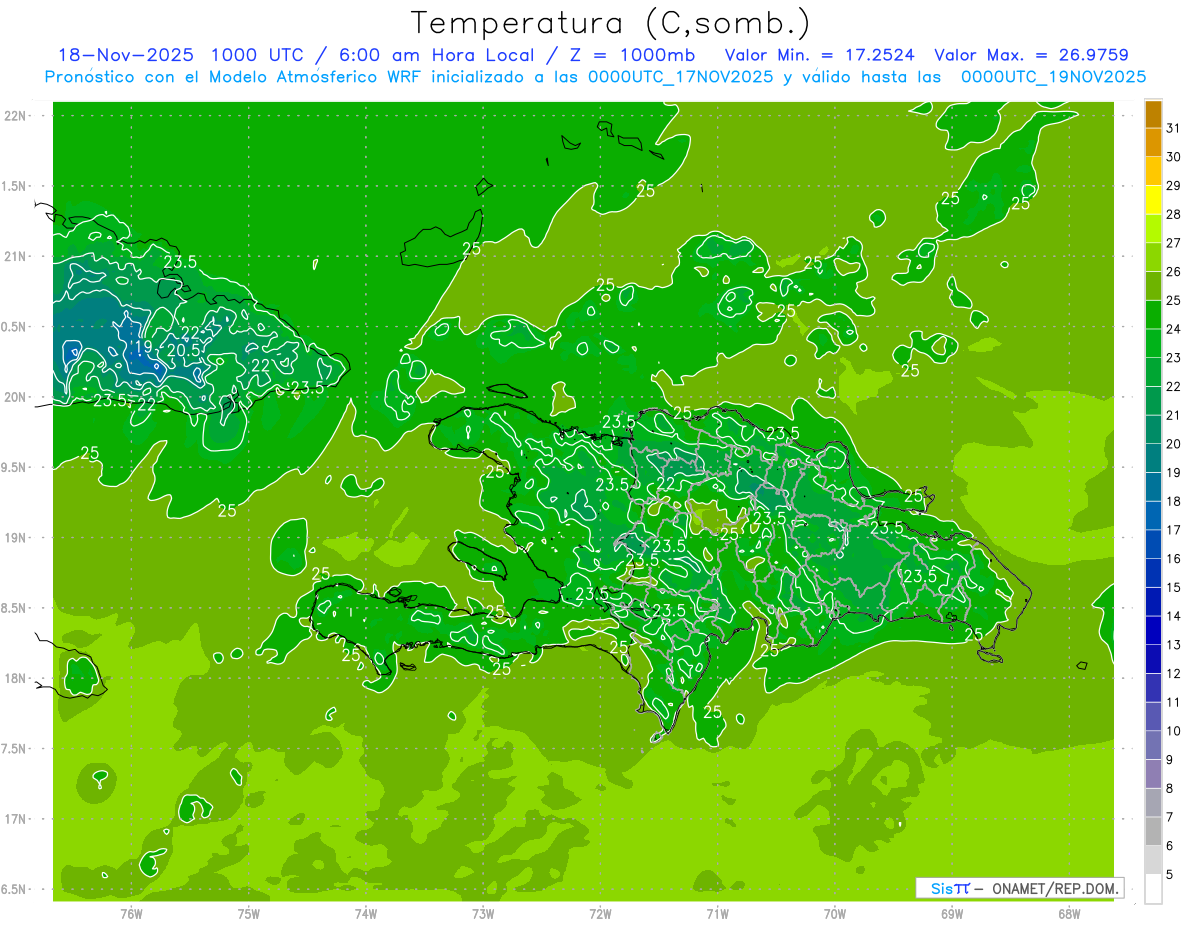Click the "12" value on the color scale
The width and height of the screenshot is (1200, 927).
[1173, 674]
